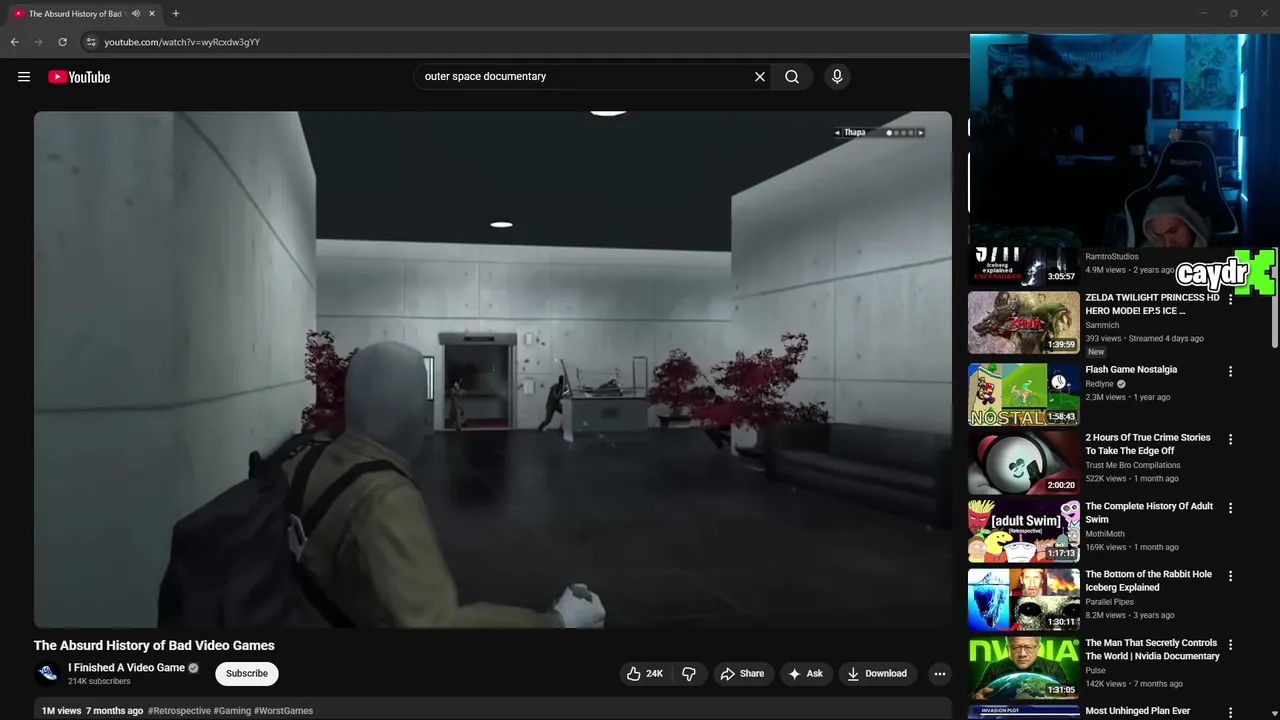Open Flash Game Nostalgia thumbnail

(1024, 394)
